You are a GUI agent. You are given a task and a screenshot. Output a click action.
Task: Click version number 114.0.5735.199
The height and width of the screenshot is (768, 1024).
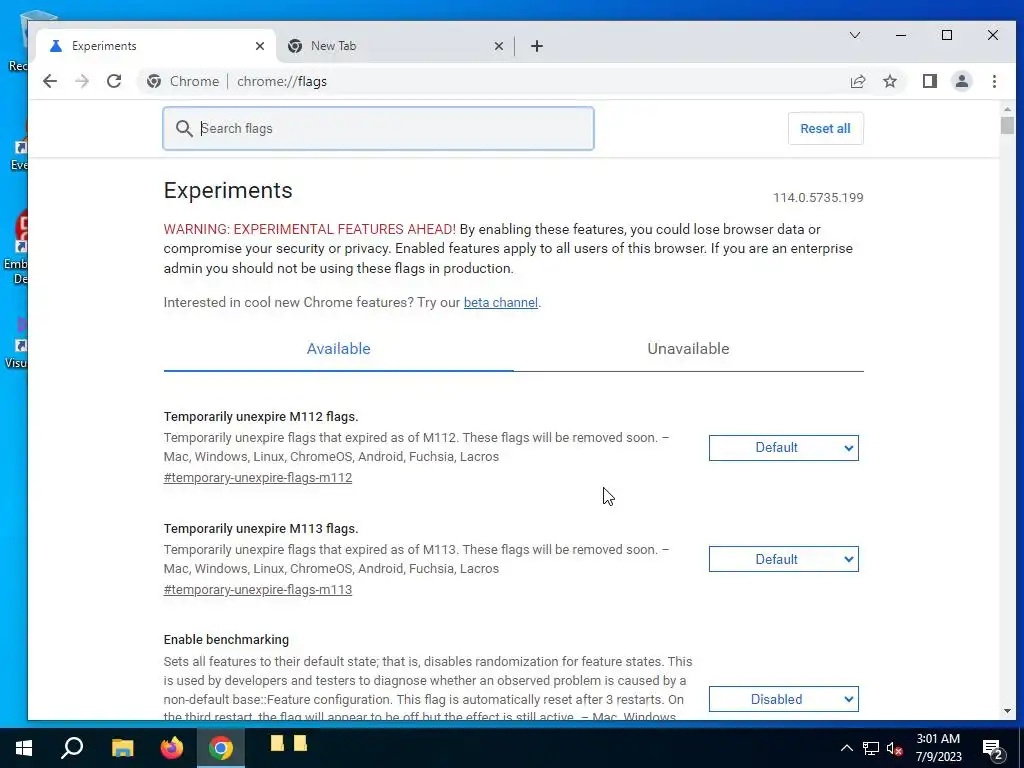click(x=818, y=197)
